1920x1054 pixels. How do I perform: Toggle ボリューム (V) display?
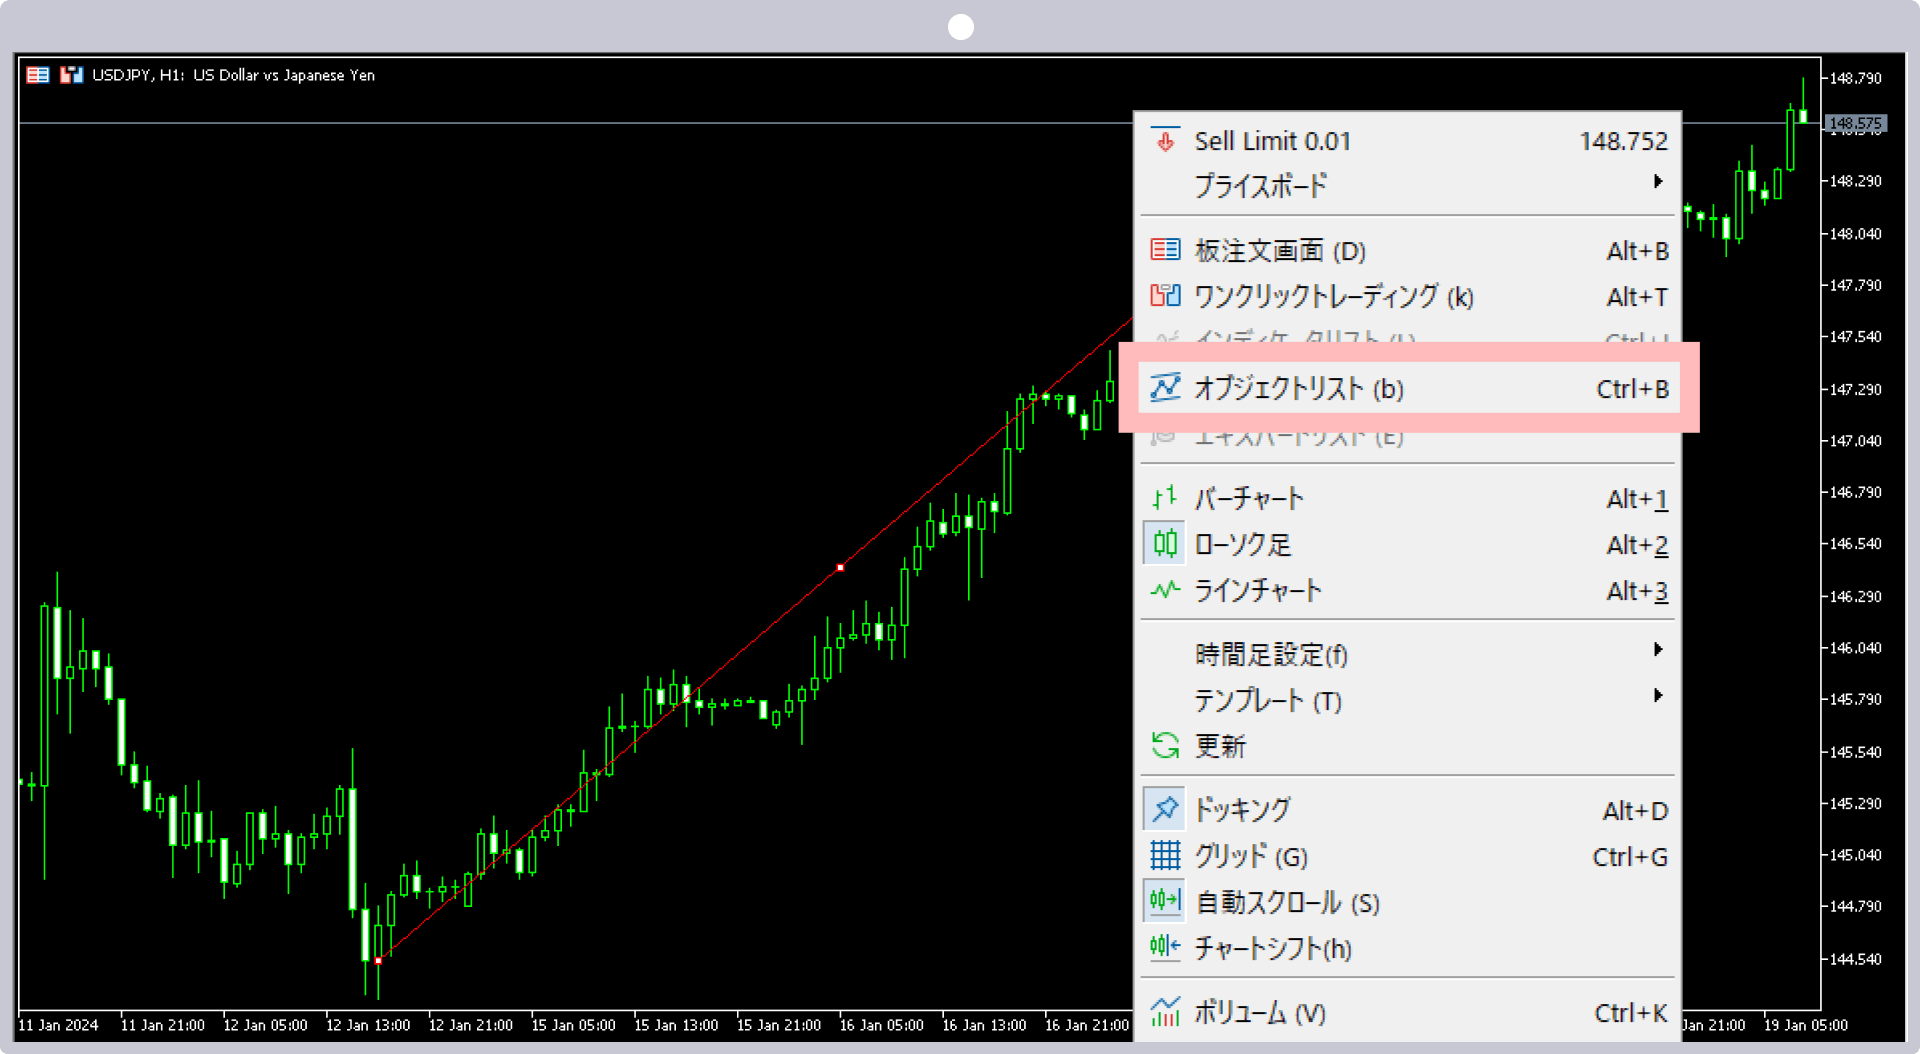pos(1408,1012)
